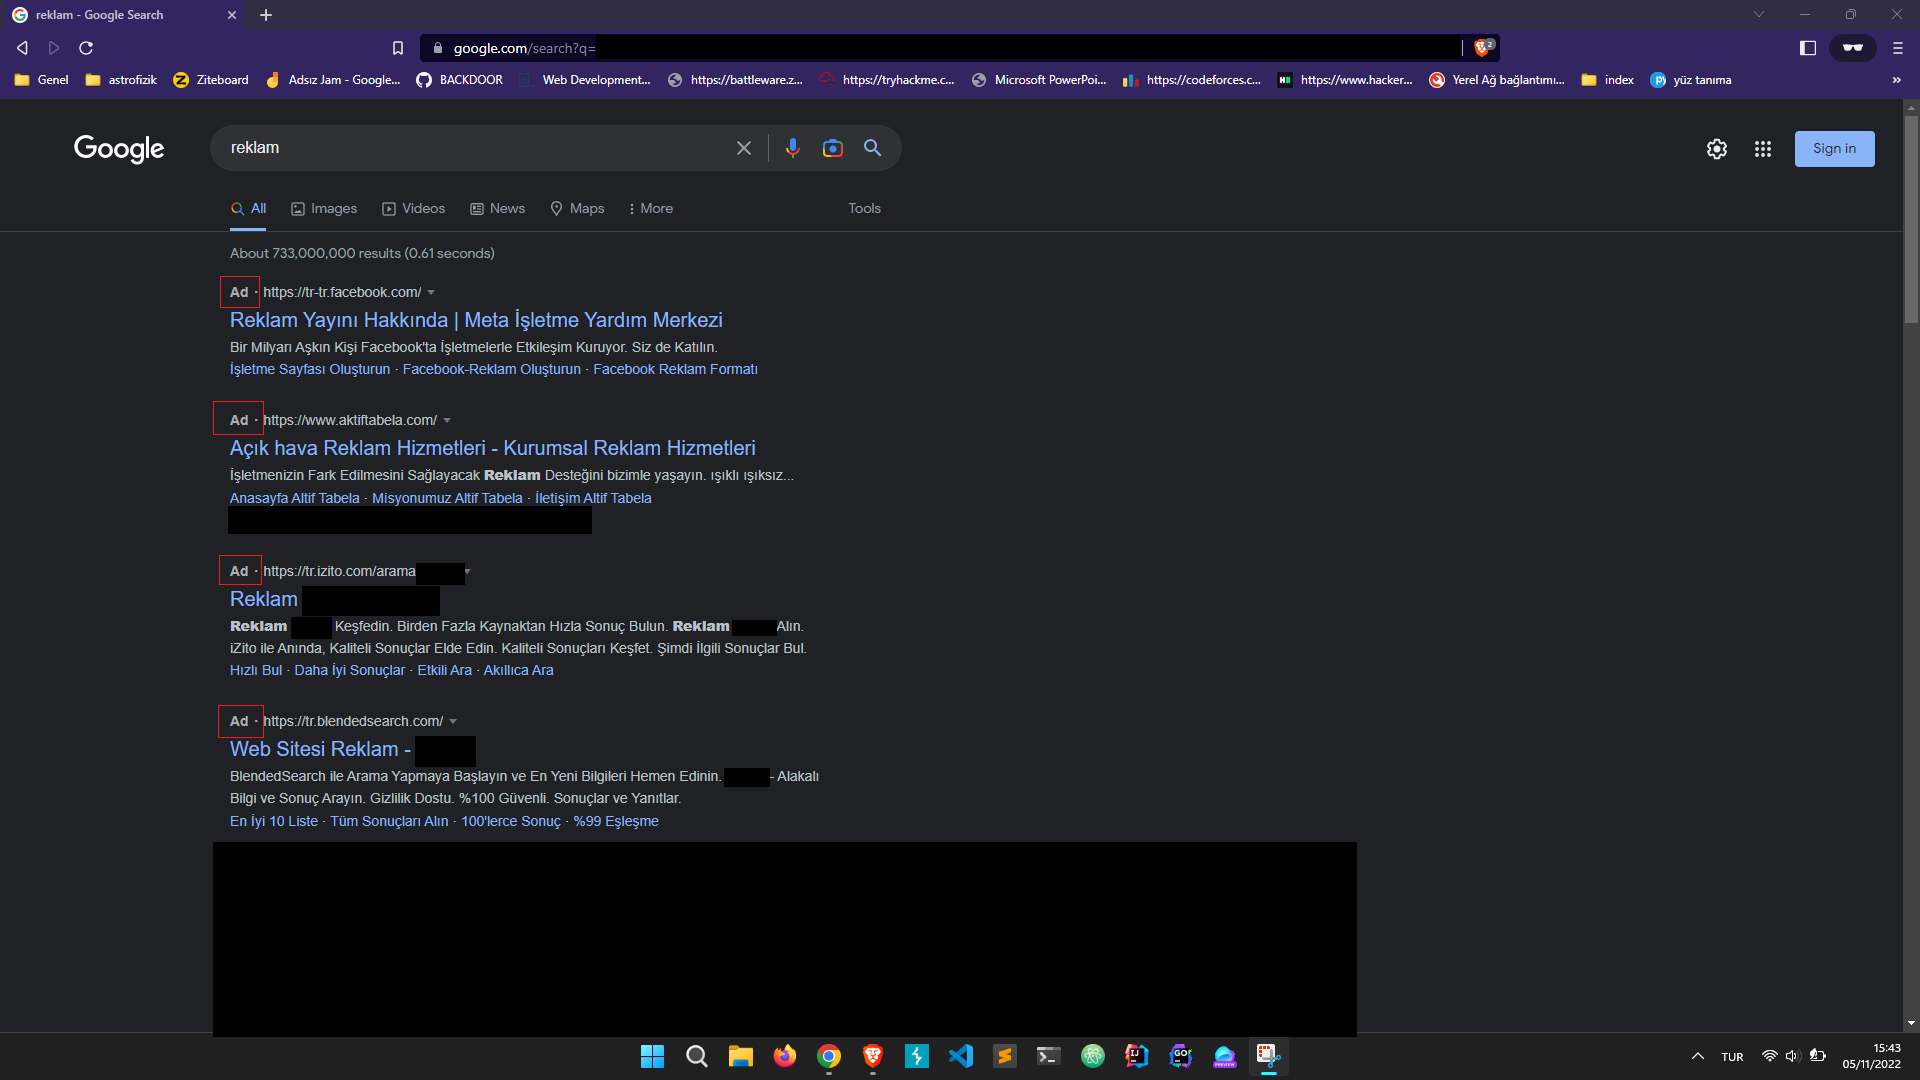Launch Visual Studio Code from the taskbar
The height and width of the screenshot is (1080, 1920).
click(961, 1056)
